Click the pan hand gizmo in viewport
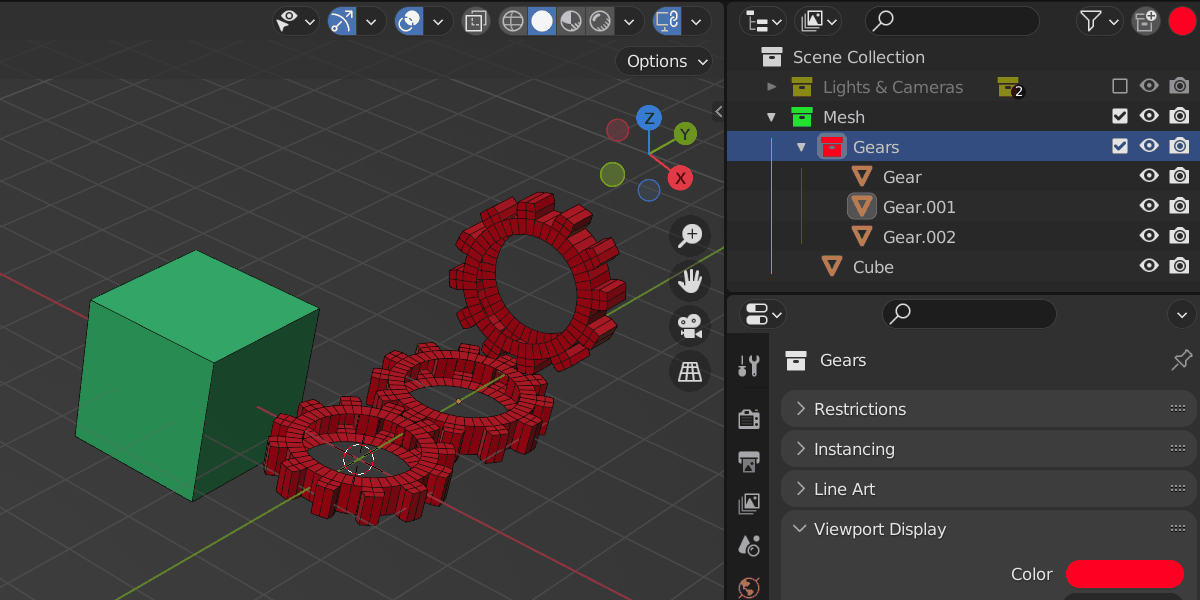Viewport: 1200px width, 600px height. (690, 281)
